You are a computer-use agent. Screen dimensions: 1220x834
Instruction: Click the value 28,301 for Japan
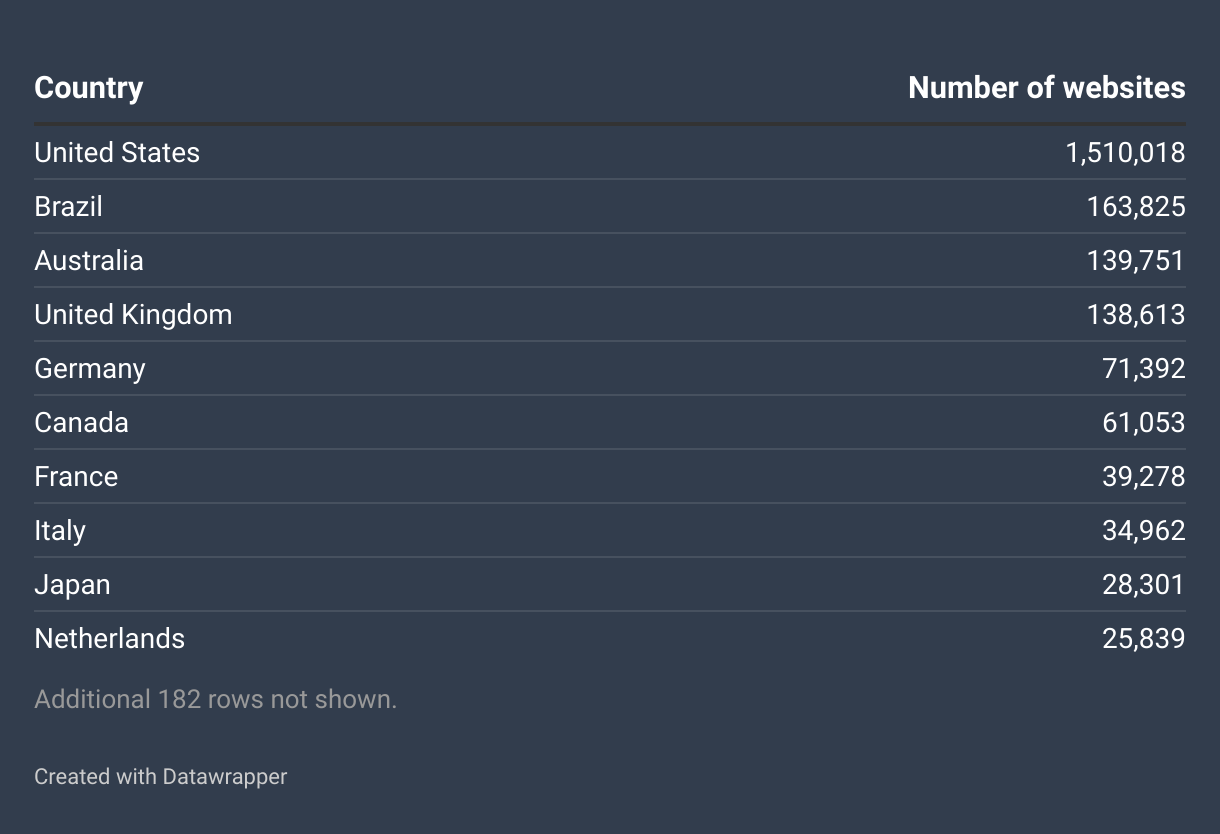click(1144, 584)
